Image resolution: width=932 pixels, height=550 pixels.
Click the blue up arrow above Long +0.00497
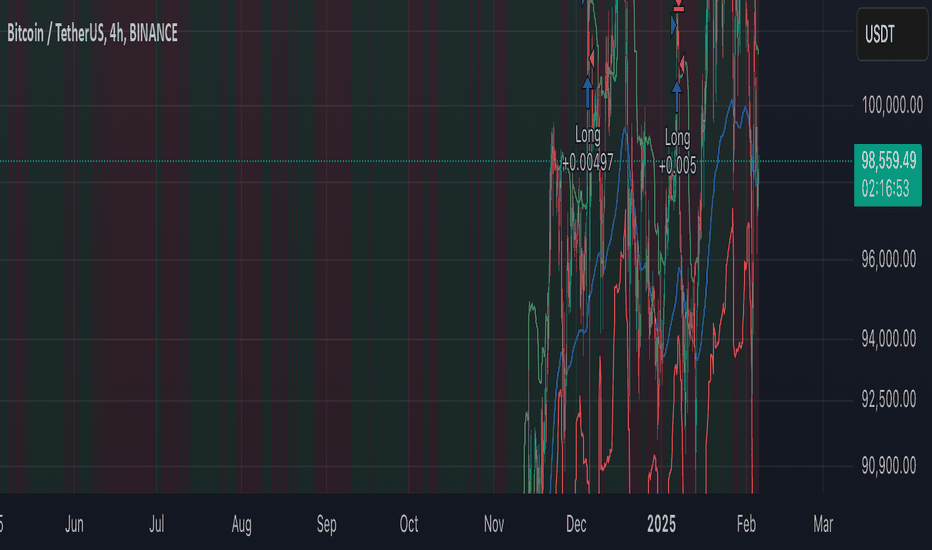[x=587, y=93]
